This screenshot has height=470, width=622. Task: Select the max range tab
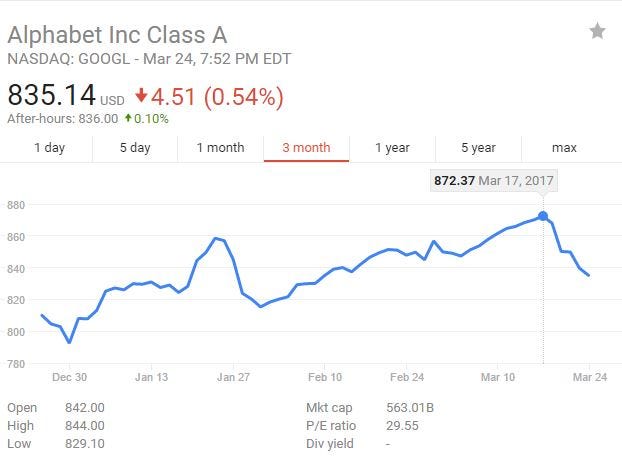564,148
